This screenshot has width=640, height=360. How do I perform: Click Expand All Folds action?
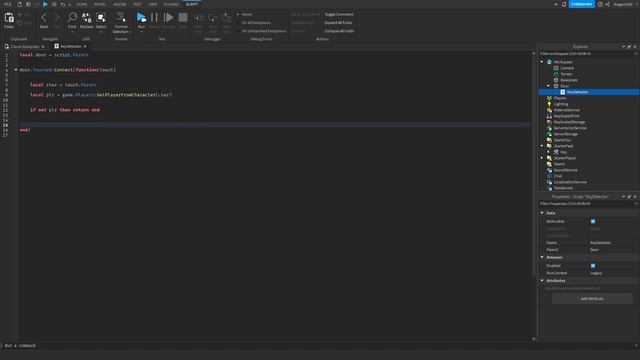click(x=338, y=23)
